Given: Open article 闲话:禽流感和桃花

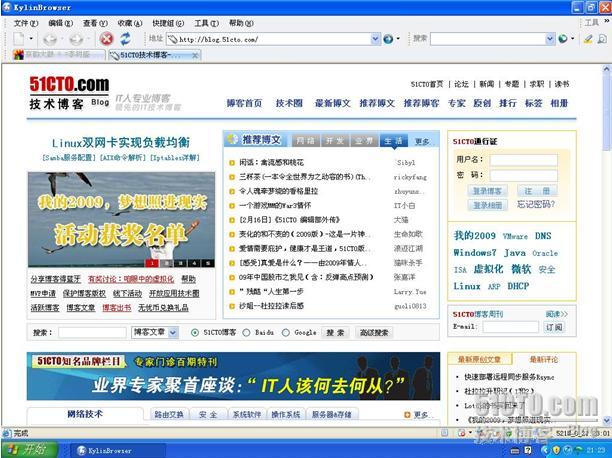Looking at the screenshot, I should pyautogui.click(x=271, y=162).
